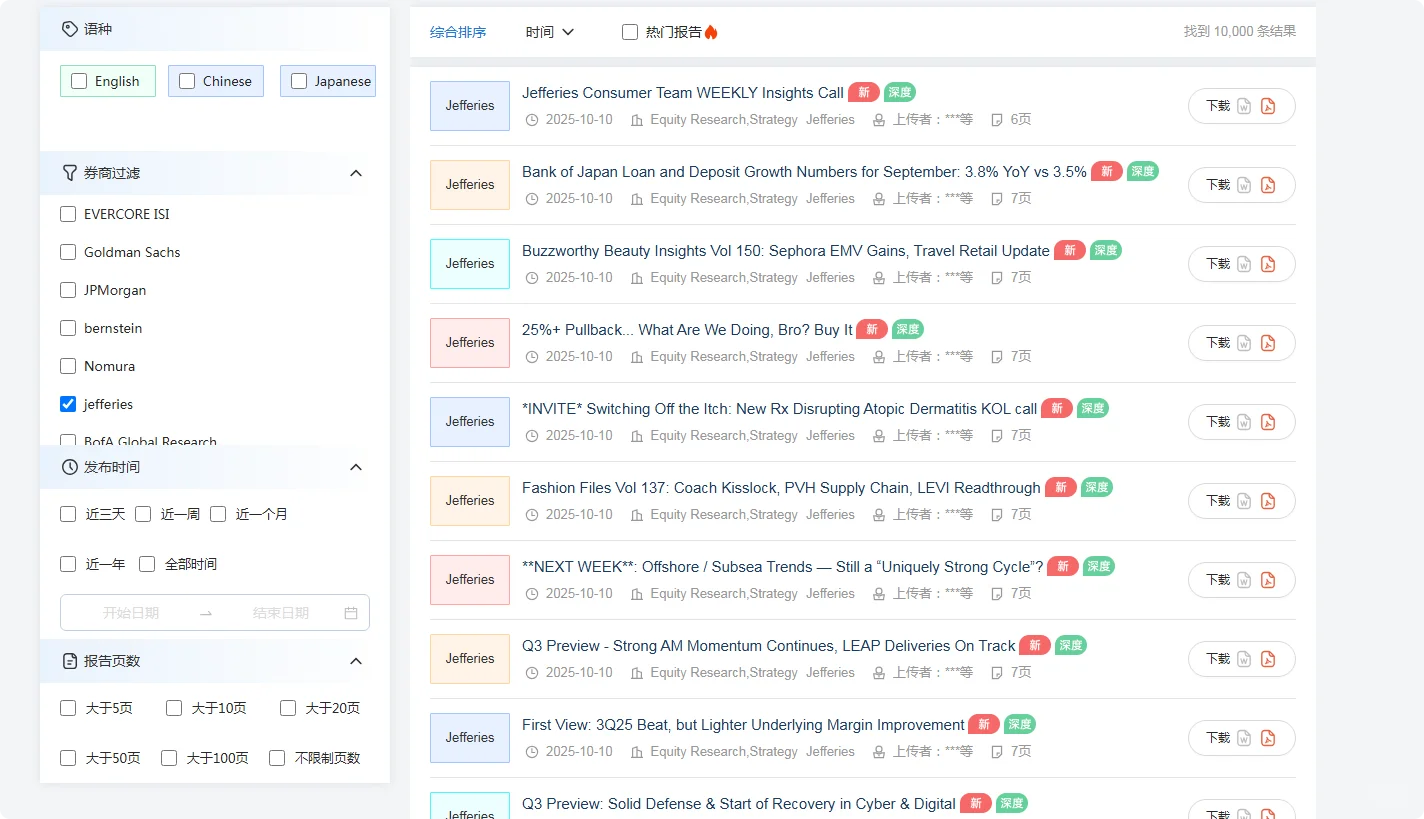Viewport: 1424px width, 819px height.
Task: Click PDF icon for Fashion Files Vol 137
Action: [x=1268, y=501]
